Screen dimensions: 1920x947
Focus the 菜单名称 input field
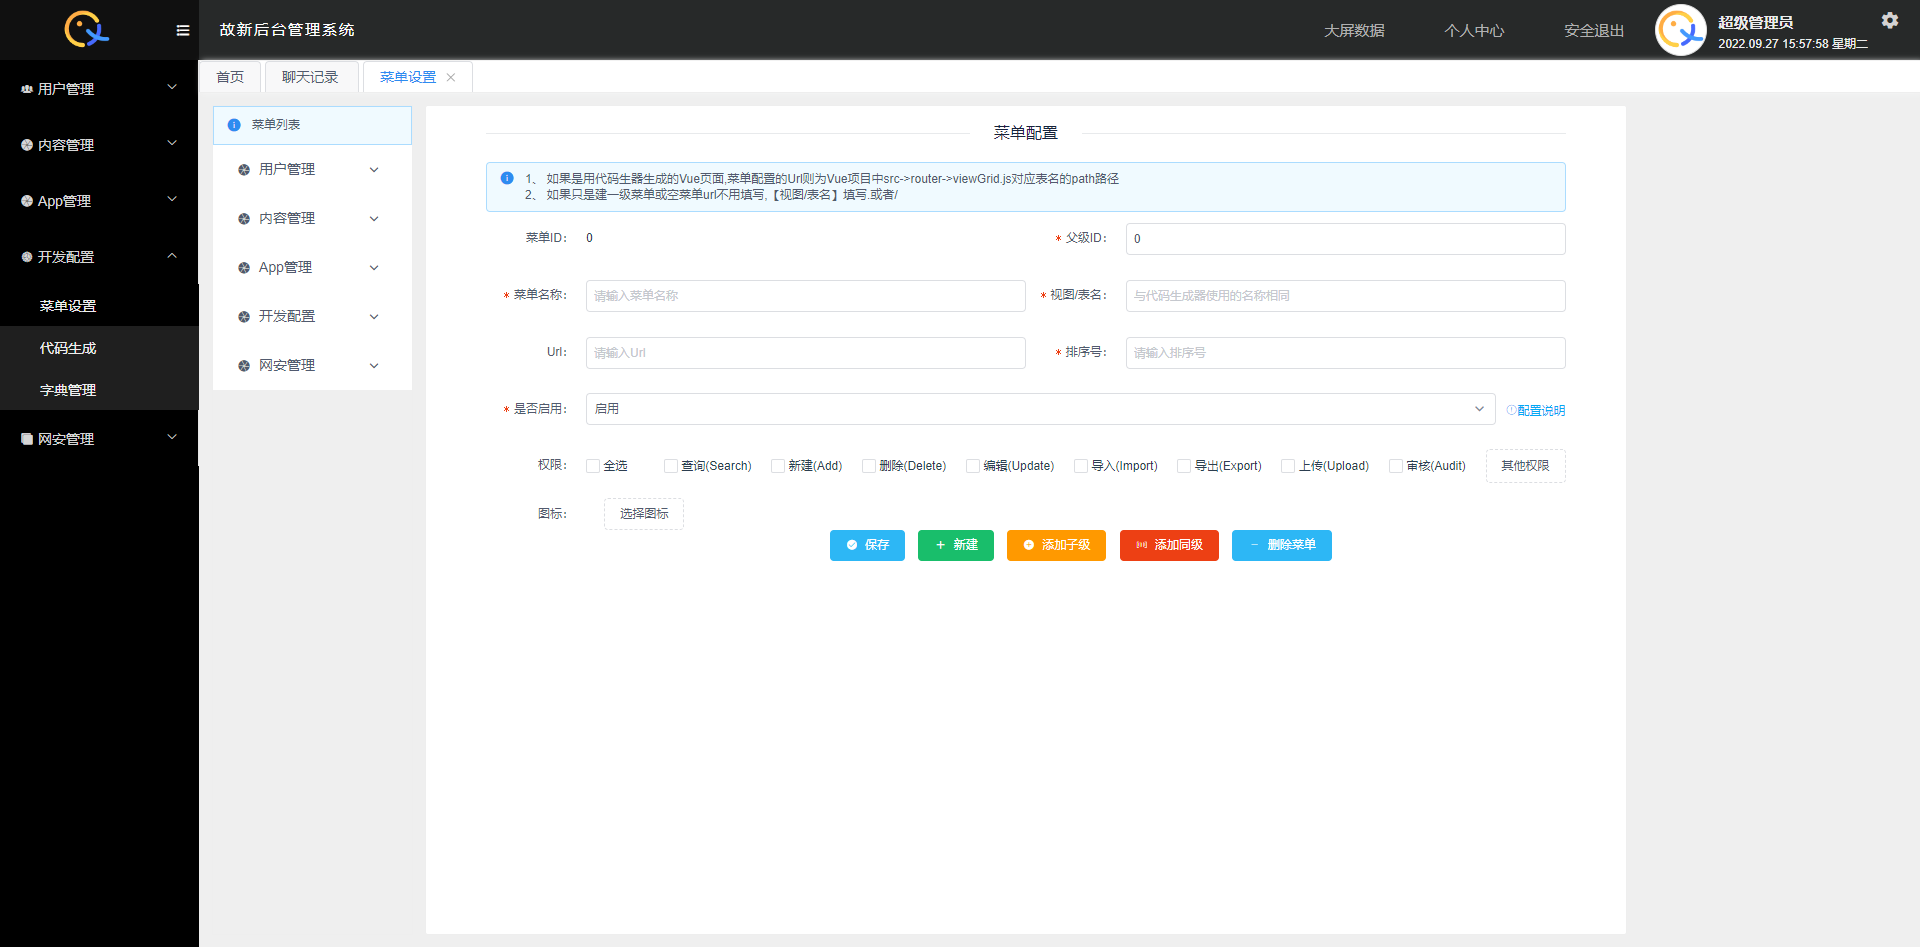coord(805,296)
